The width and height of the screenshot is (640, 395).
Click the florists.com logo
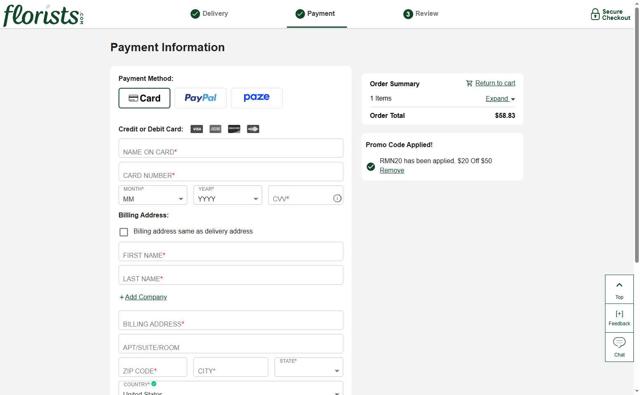[43, 16]
